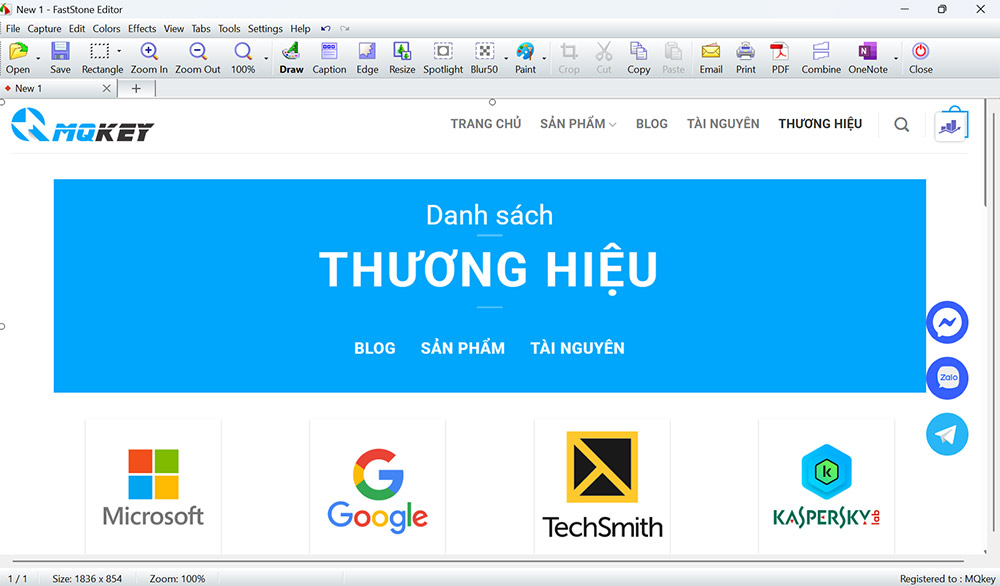Click the Zoom In magnifier

click(149, 52)
